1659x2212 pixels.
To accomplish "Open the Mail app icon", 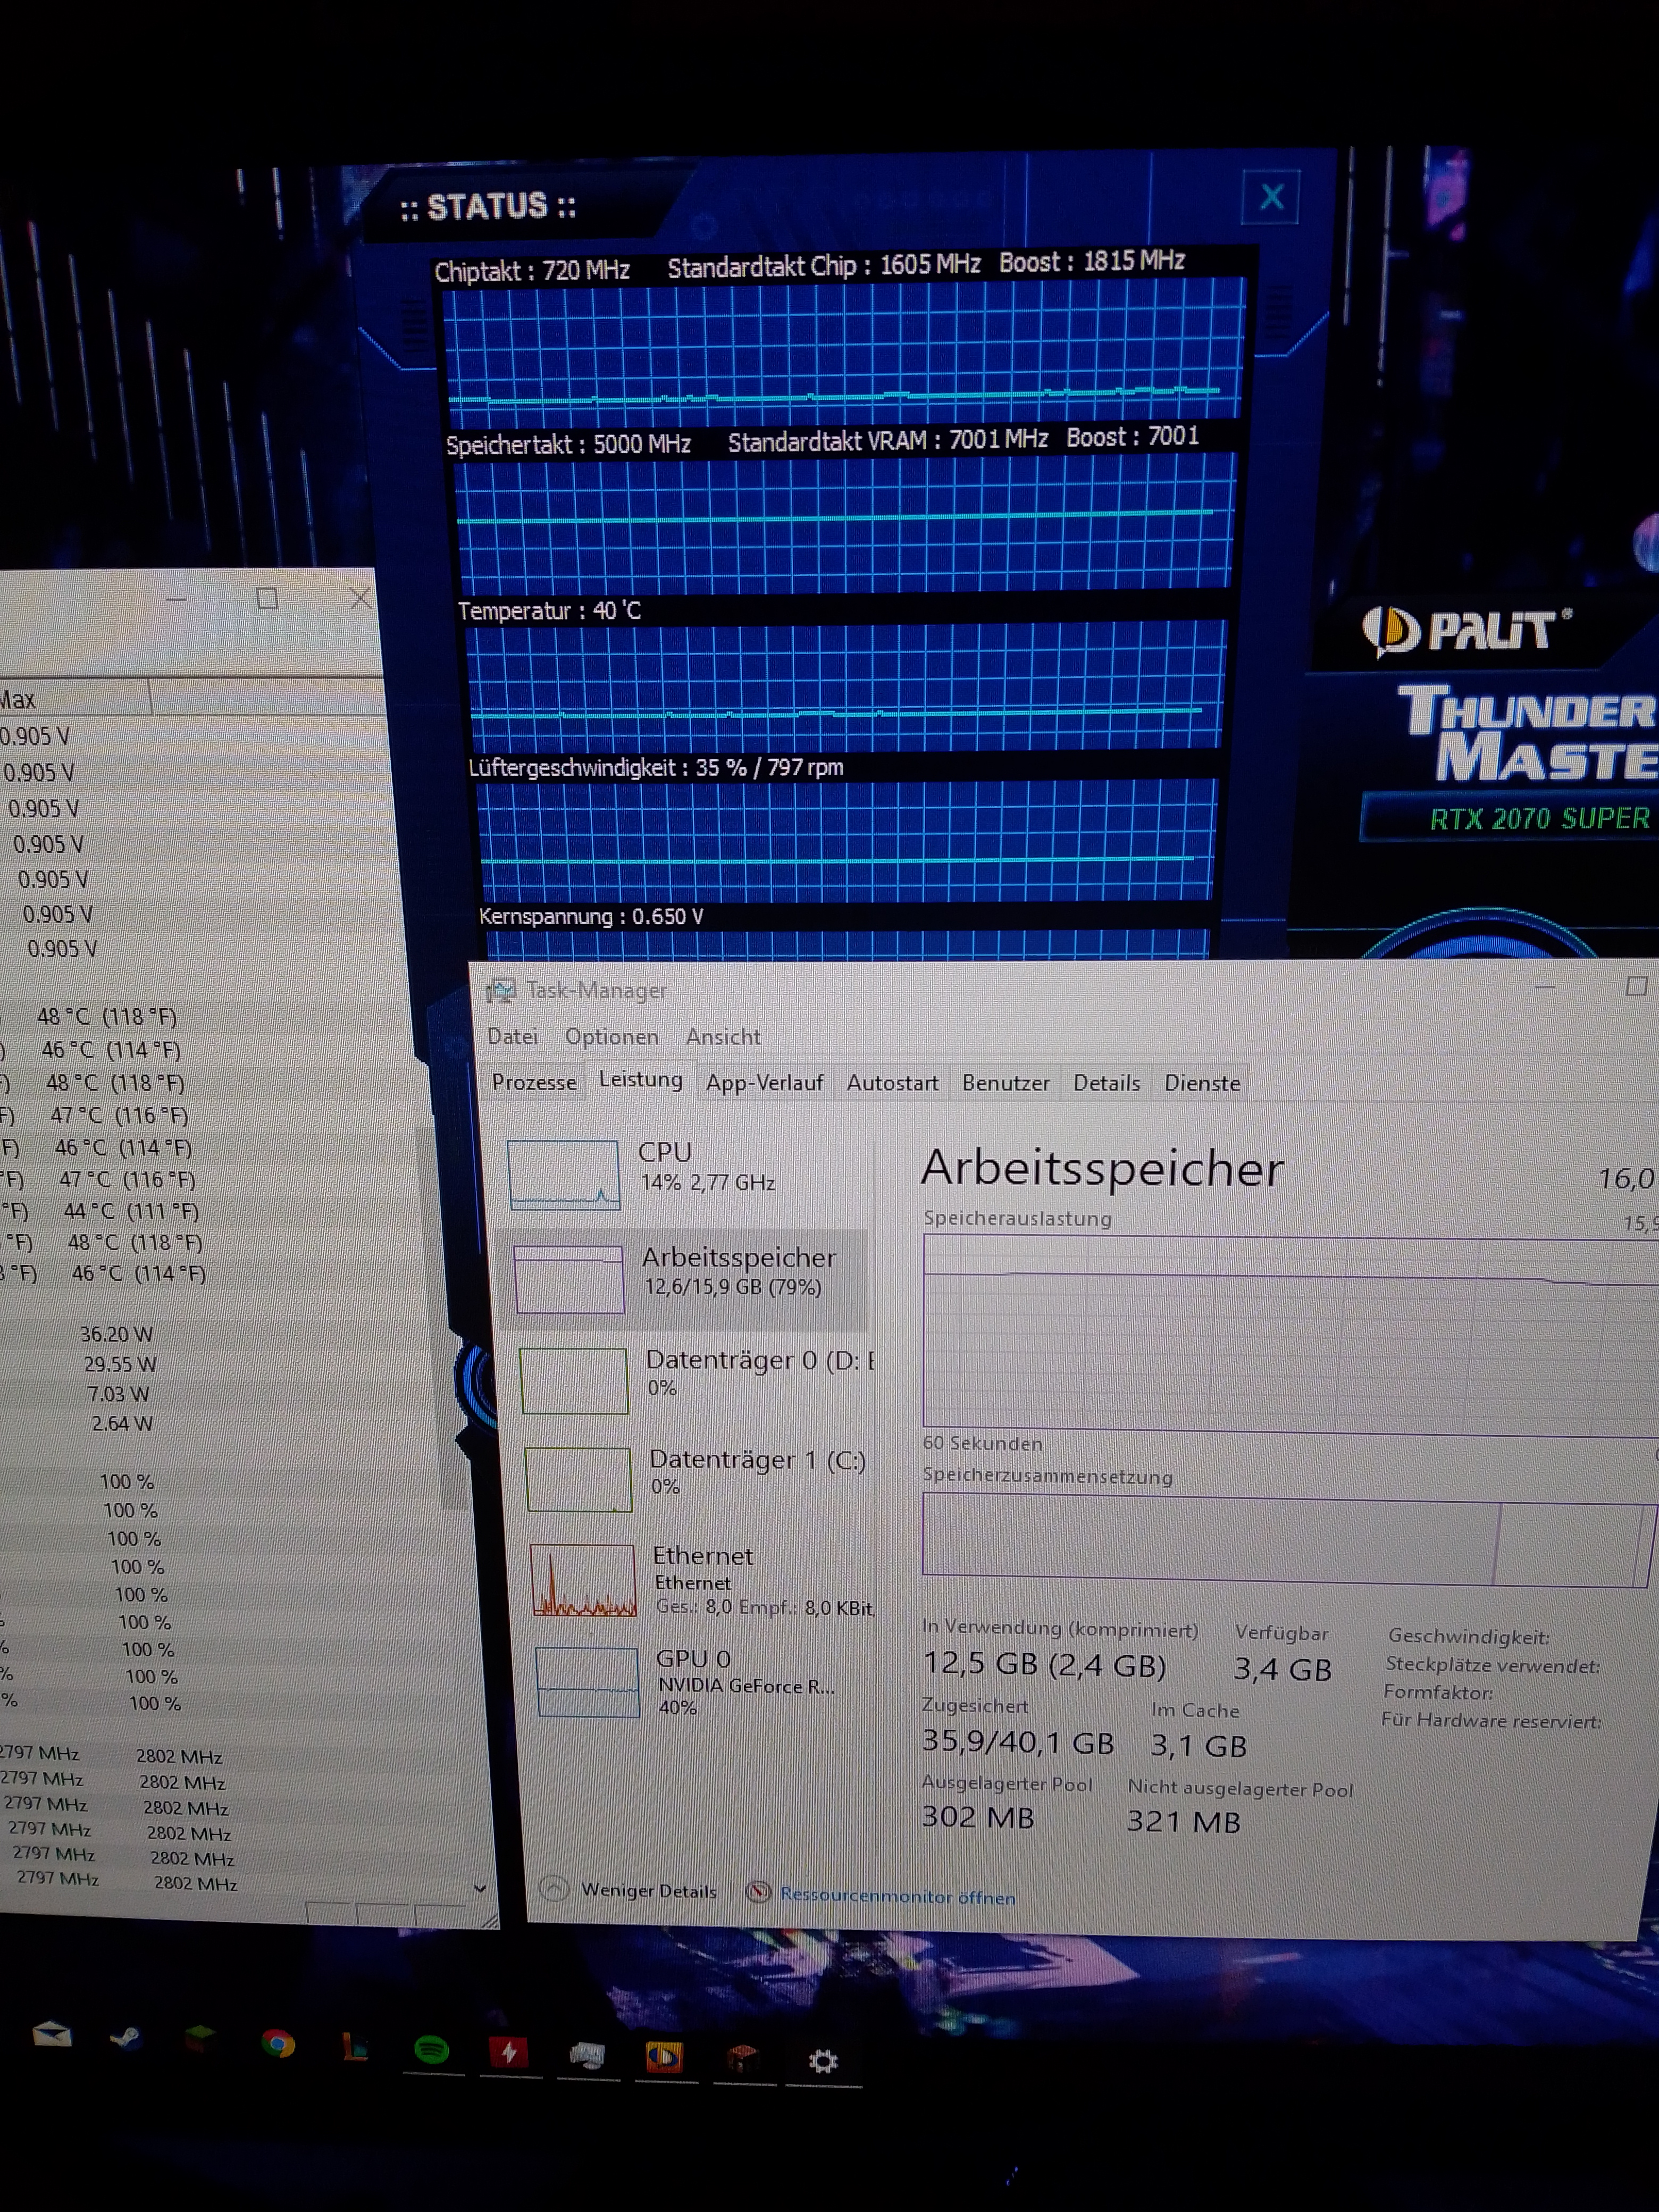I will 51,2035.
